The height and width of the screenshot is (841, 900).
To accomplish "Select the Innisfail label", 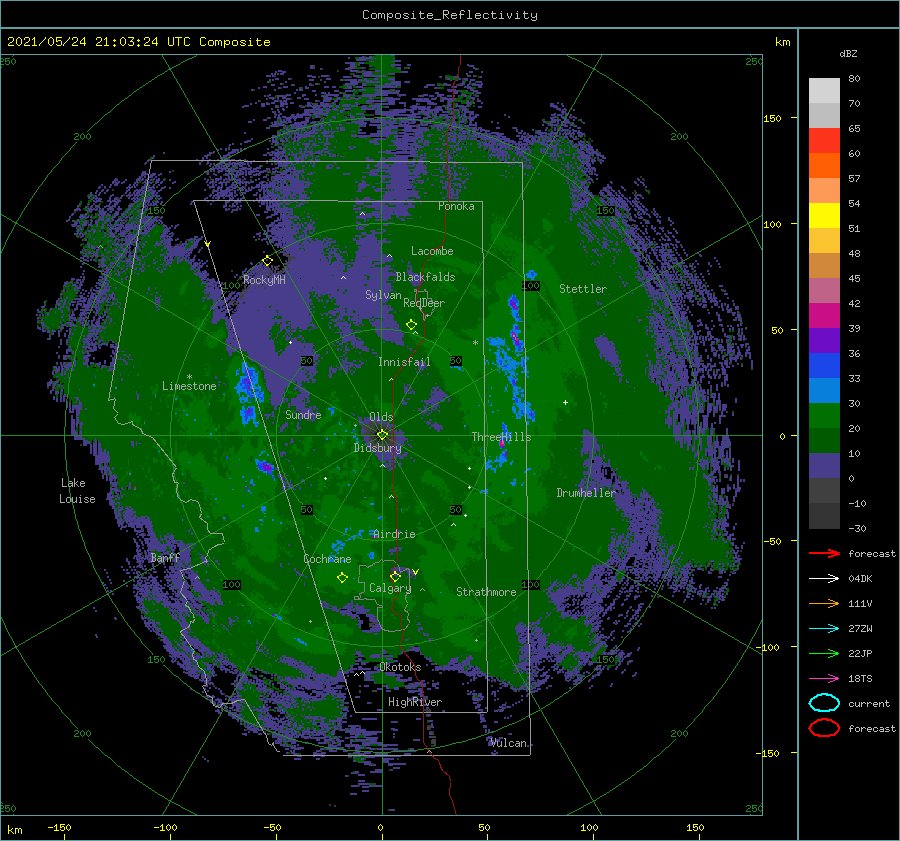I will [x=404, y=362].
